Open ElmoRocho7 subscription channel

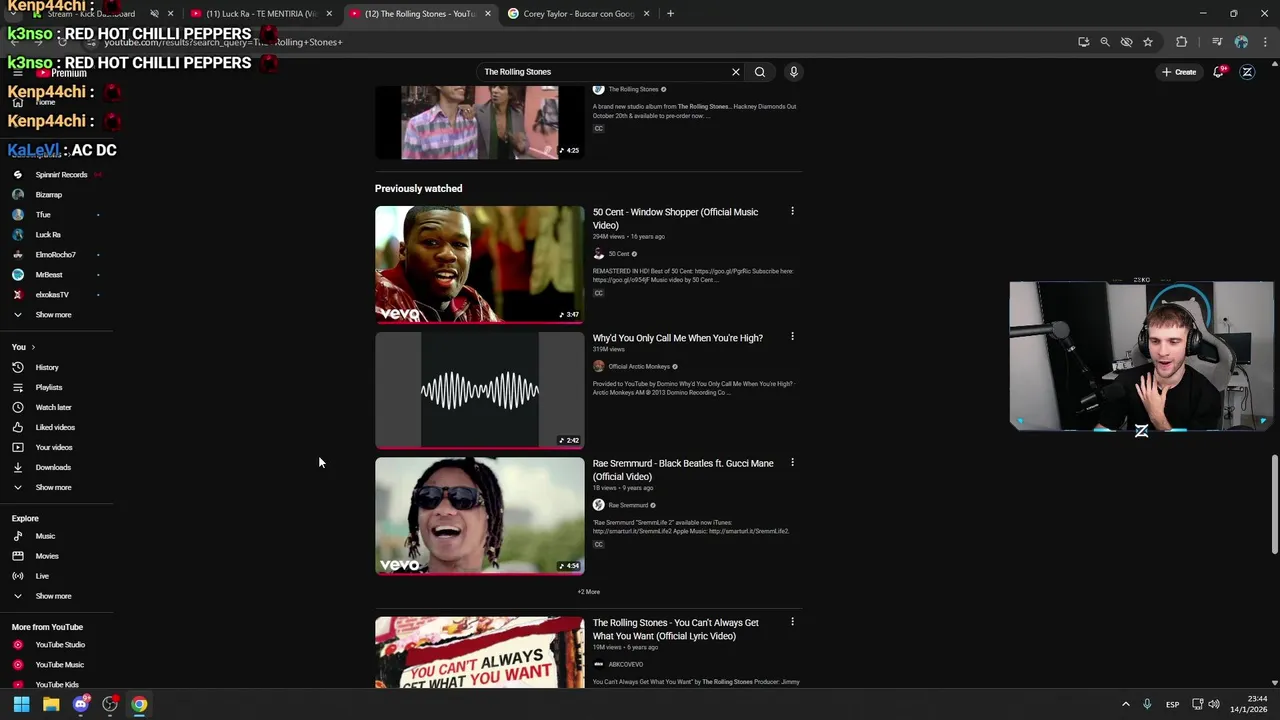point(55,255)
